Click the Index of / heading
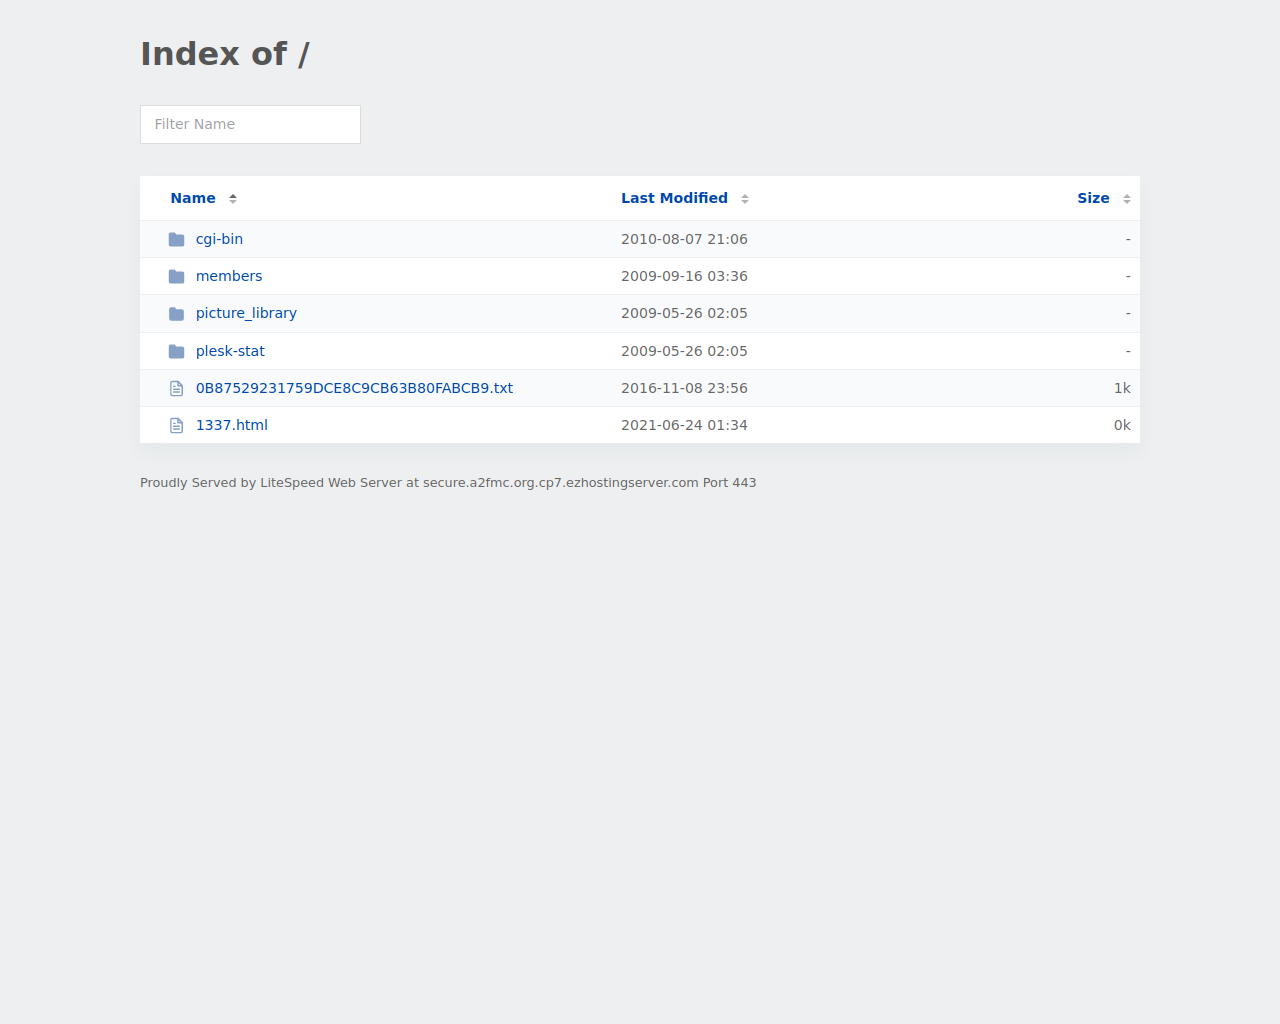The width and height of the screenshot is (1280, 1024). (225, 54)
